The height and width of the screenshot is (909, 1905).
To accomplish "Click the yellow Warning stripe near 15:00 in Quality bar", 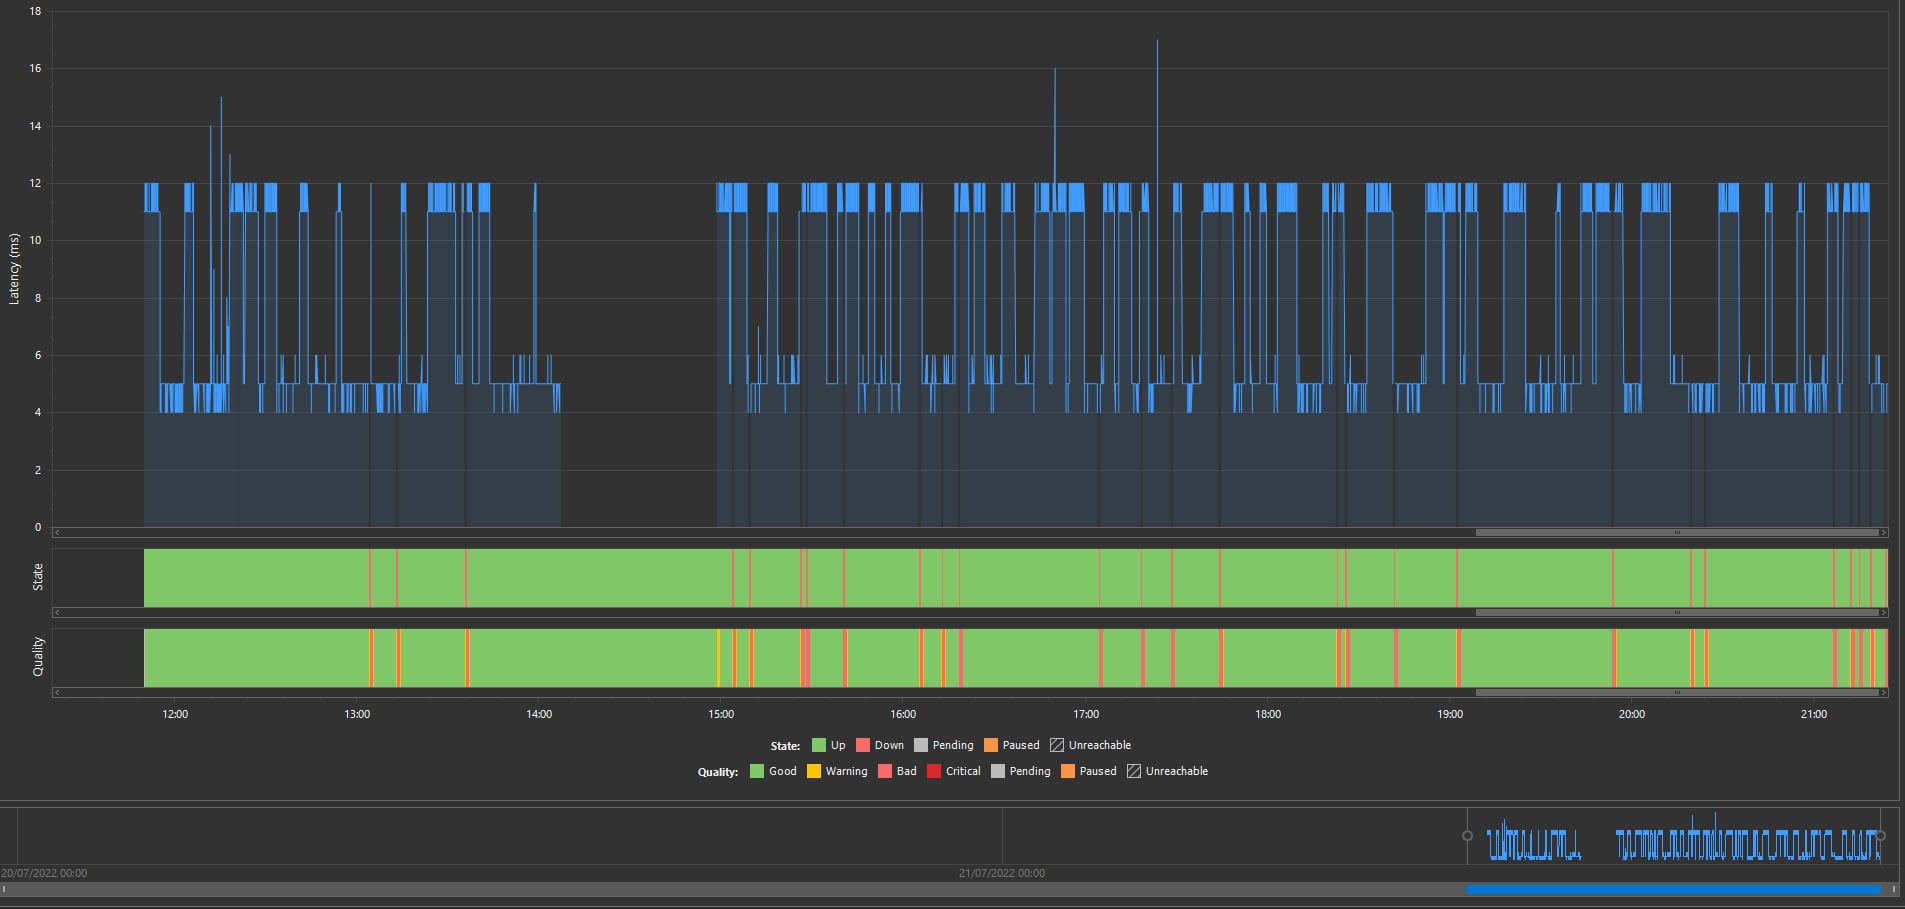I will [718, 657].
